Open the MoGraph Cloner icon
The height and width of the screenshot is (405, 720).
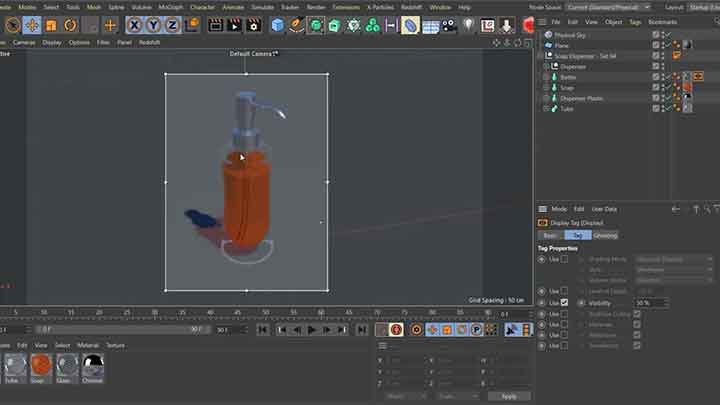[372, 25]
